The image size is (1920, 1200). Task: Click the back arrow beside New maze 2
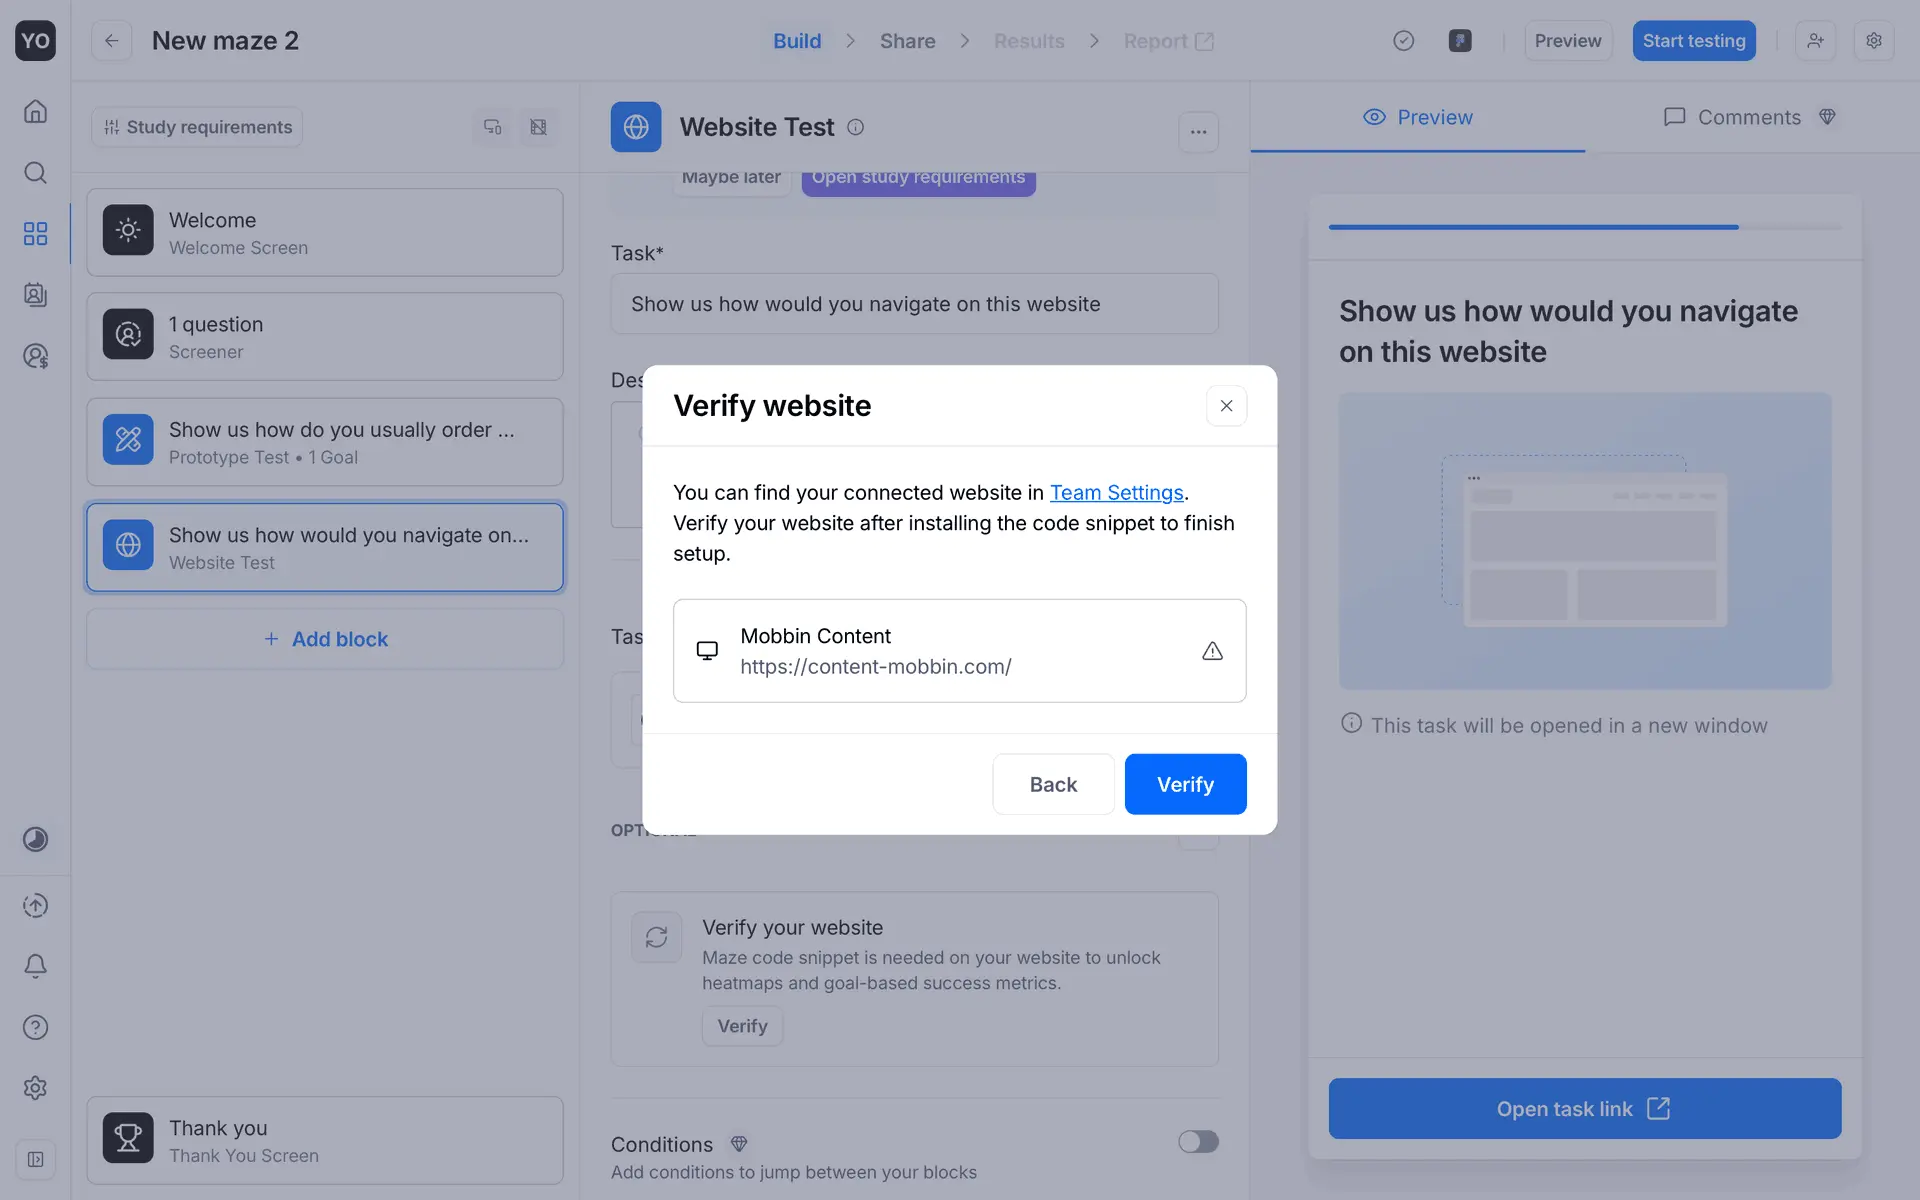pos(111,41)
